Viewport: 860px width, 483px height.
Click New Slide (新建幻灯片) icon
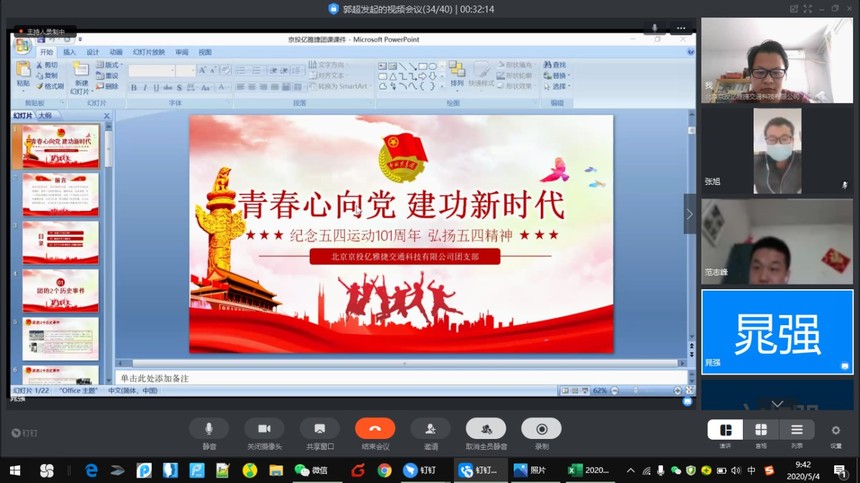(81, 70)
